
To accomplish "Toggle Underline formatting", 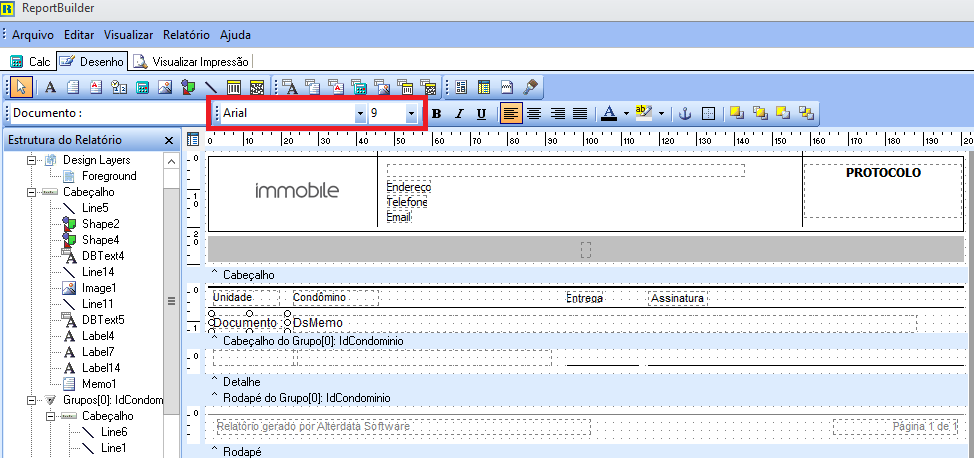I will click(481, 114).
